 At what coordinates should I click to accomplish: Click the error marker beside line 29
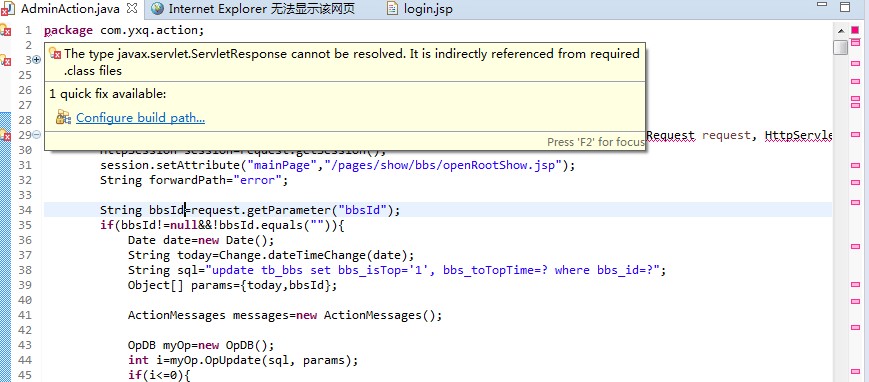6,135
